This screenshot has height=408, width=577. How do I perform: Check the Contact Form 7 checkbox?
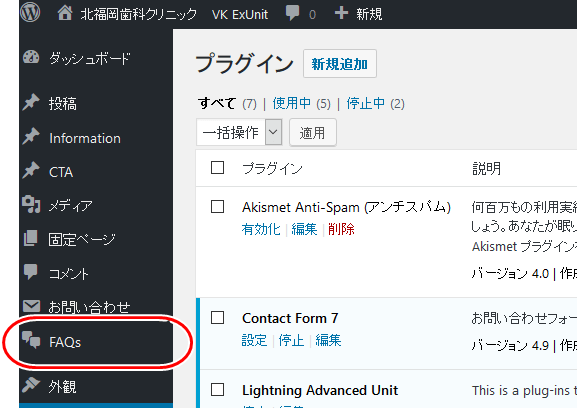point(217,317)
